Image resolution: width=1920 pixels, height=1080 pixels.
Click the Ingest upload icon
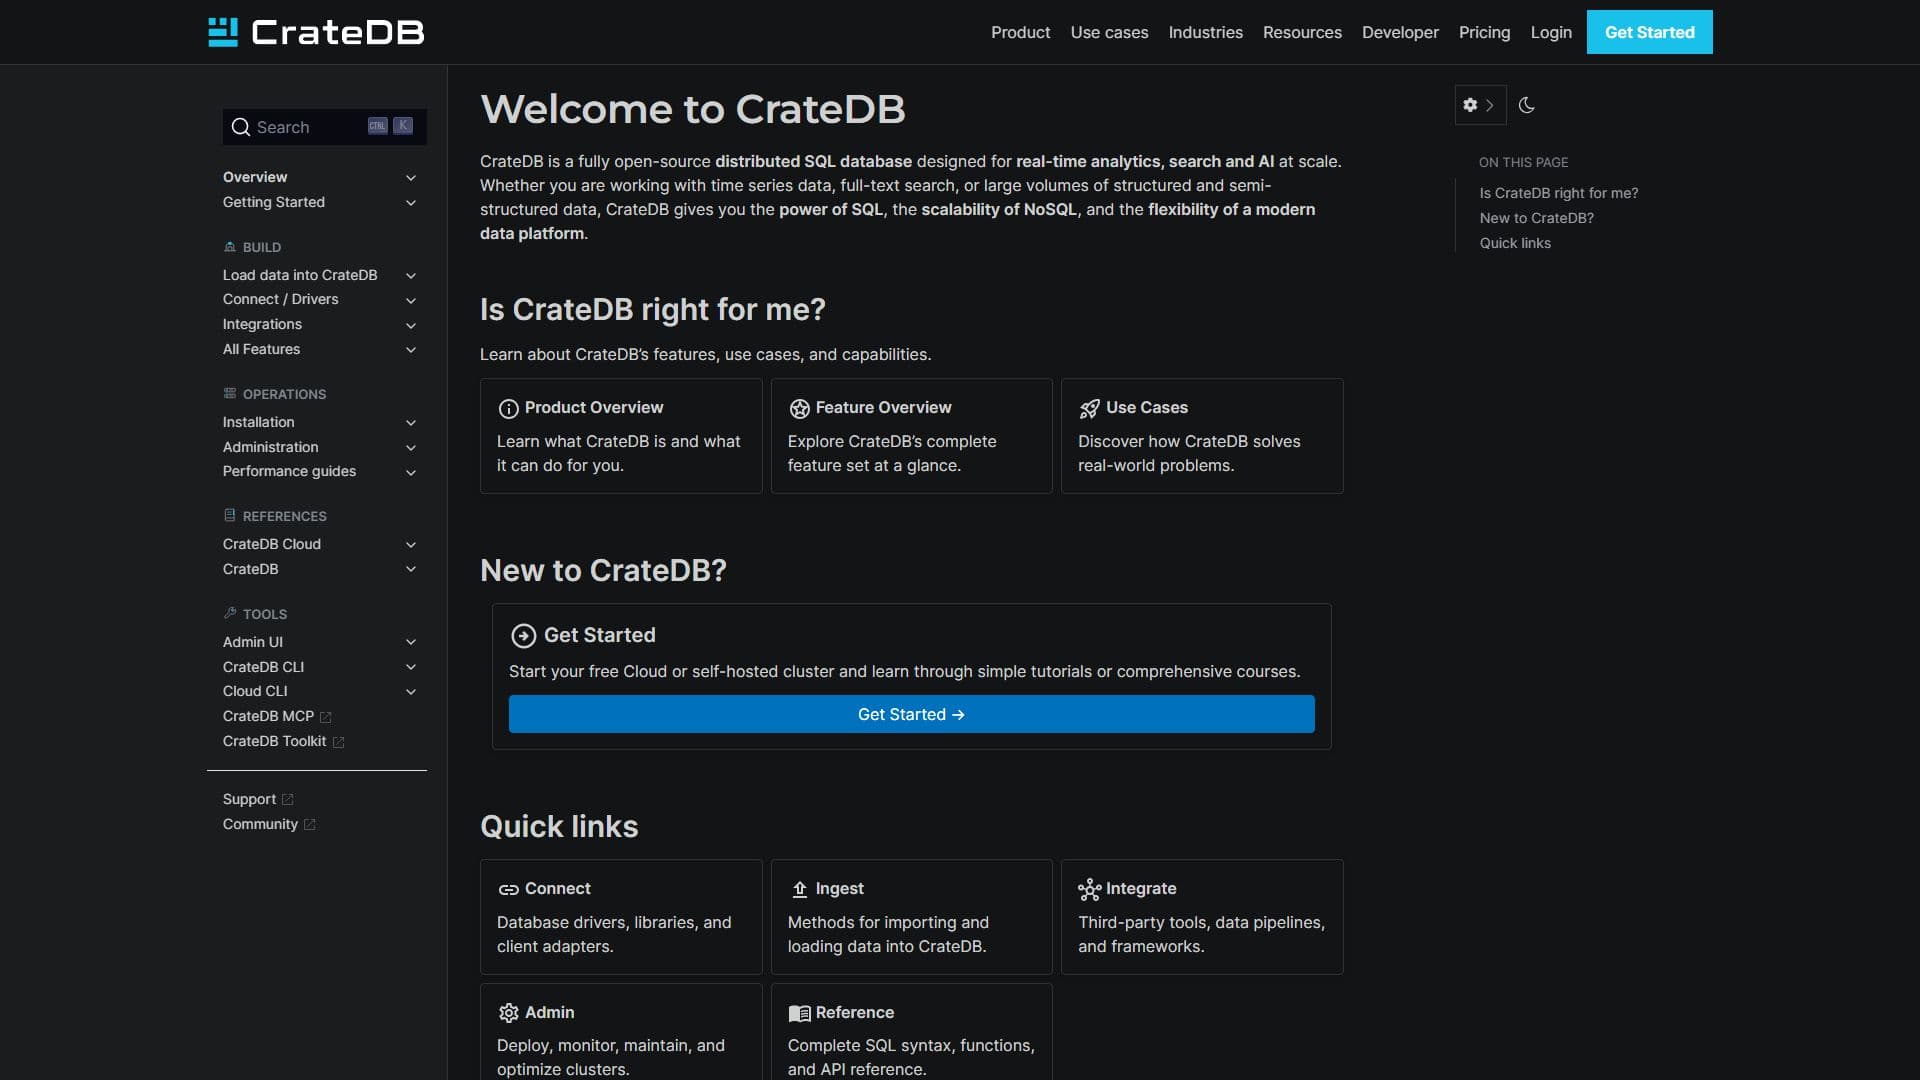tap(799, 889)
